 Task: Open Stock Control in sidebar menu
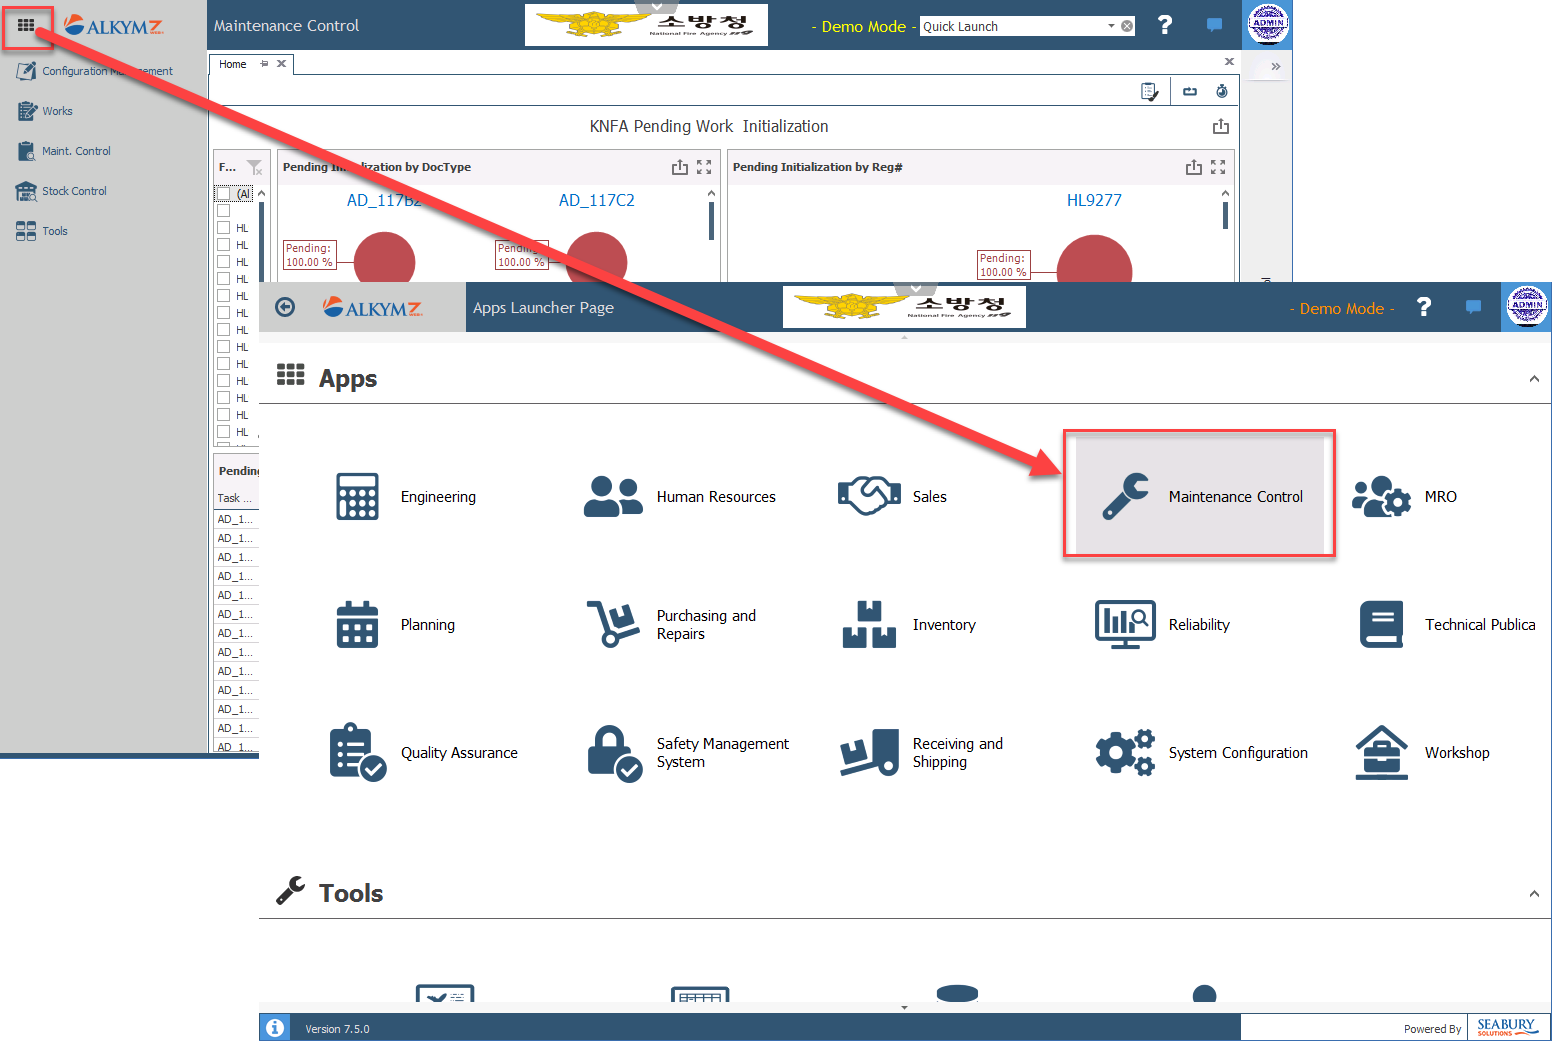74,191
